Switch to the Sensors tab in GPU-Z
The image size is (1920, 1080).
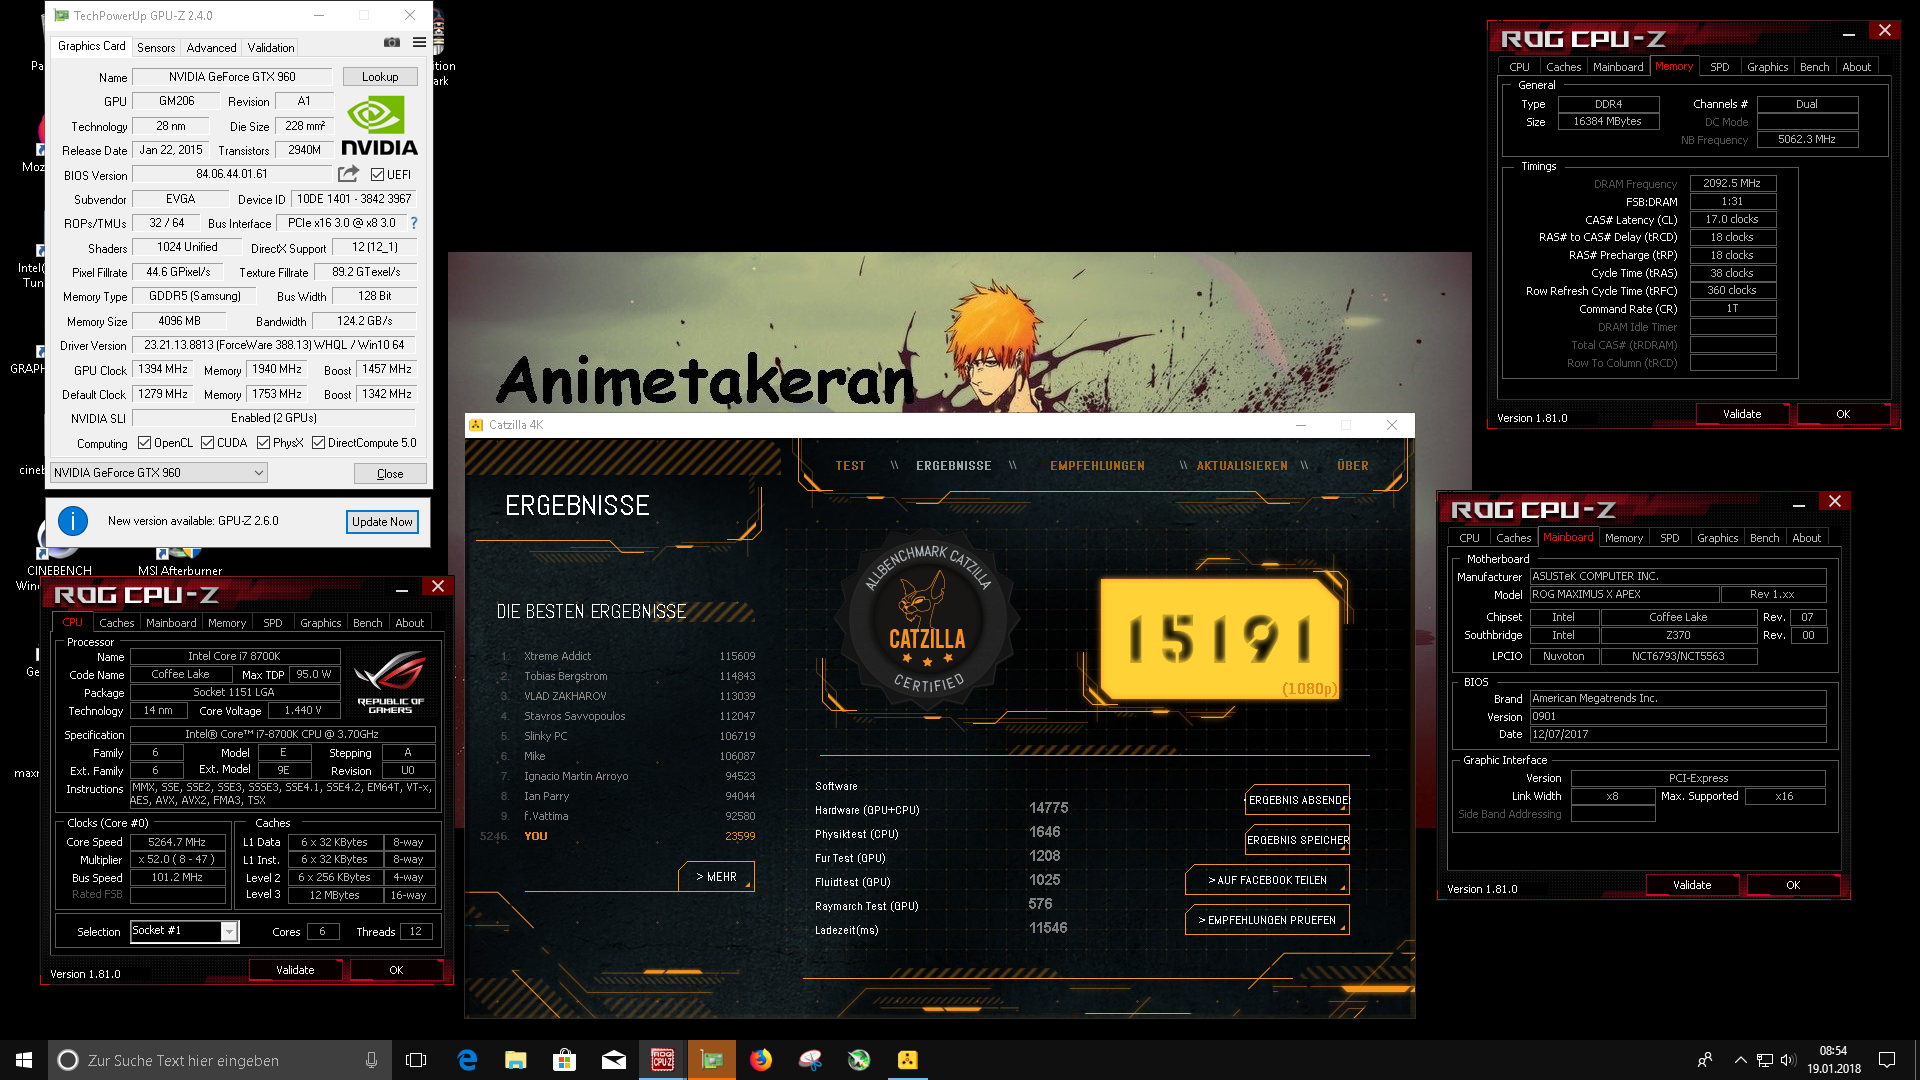point(156,48)
